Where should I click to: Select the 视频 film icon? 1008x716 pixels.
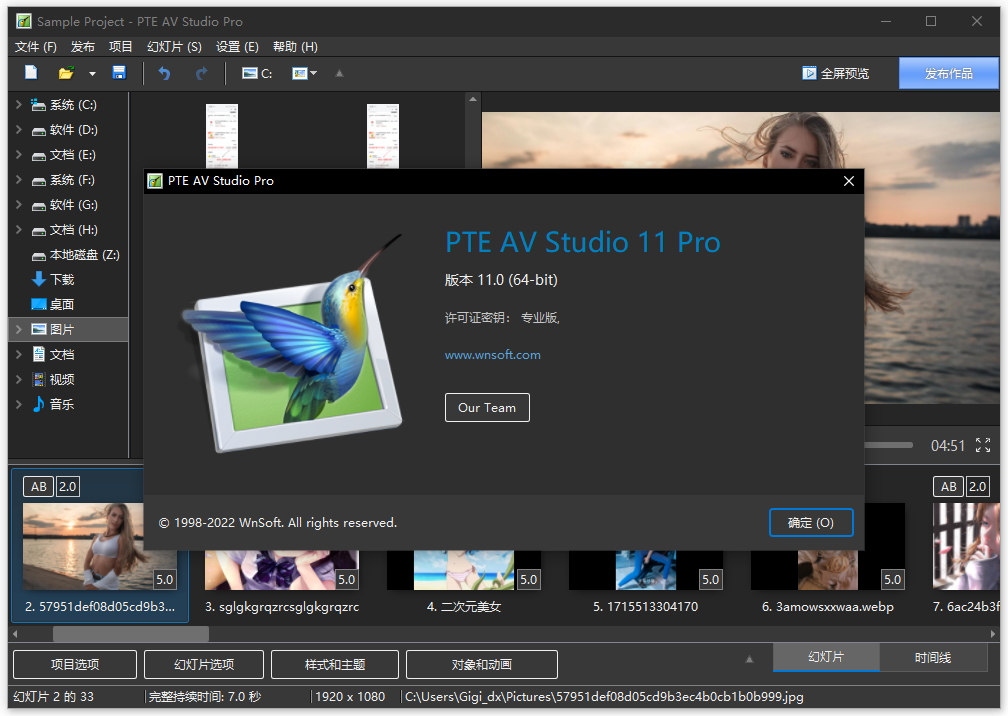tap(39, 379)
